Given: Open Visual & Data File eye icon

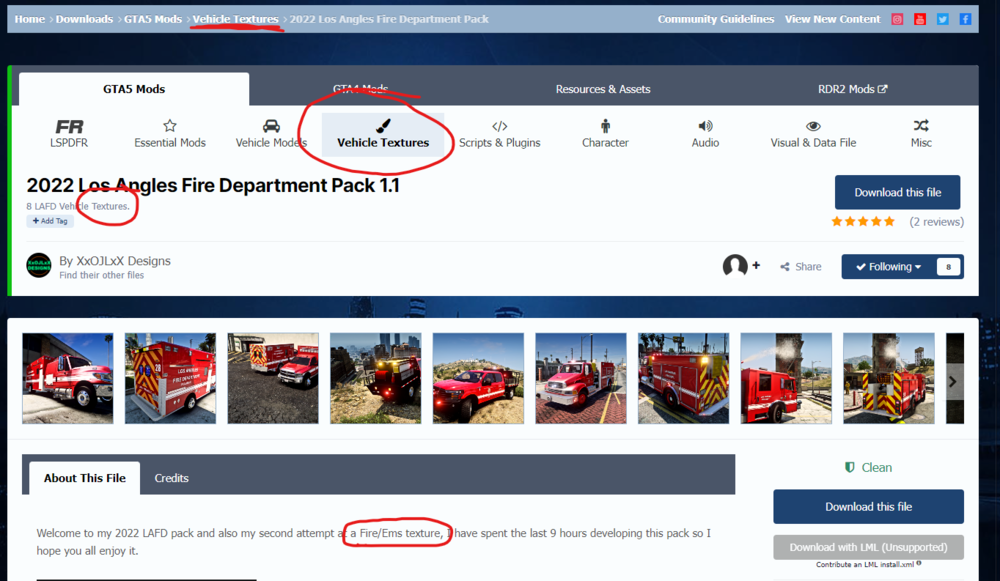Looking at the screenshot, I should (x=812, y=126).
